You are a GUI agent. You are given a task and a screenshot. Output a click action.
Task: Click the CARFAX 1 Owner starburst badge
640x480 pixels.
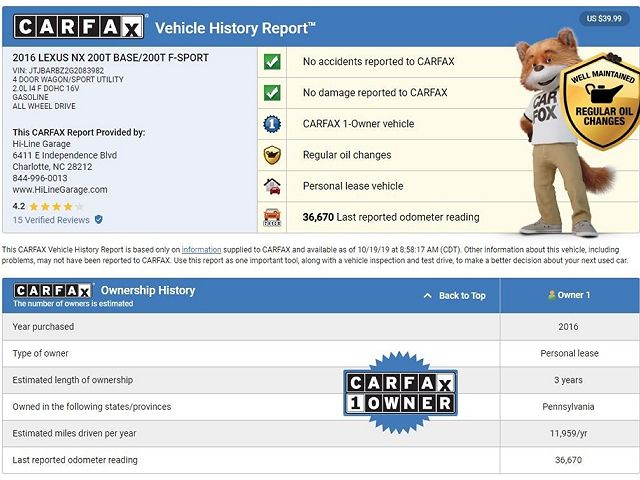click(x=400, y=392)
